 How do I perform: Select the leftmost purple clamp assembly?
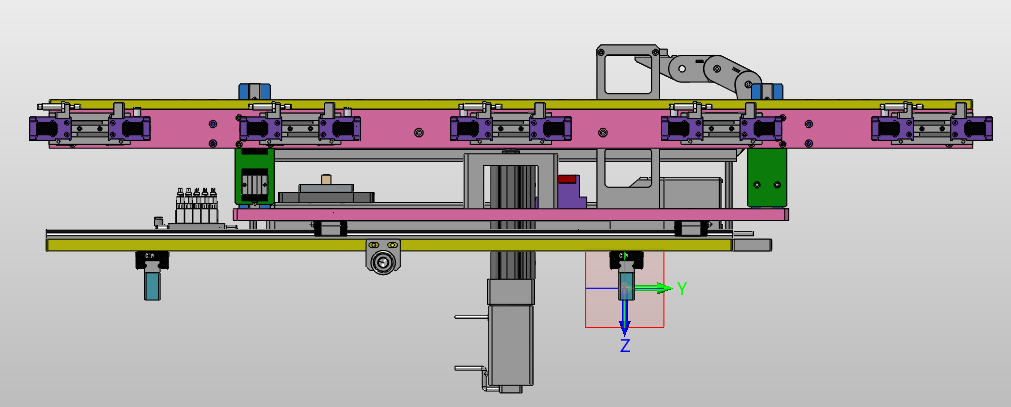click(x=90, y=124)
